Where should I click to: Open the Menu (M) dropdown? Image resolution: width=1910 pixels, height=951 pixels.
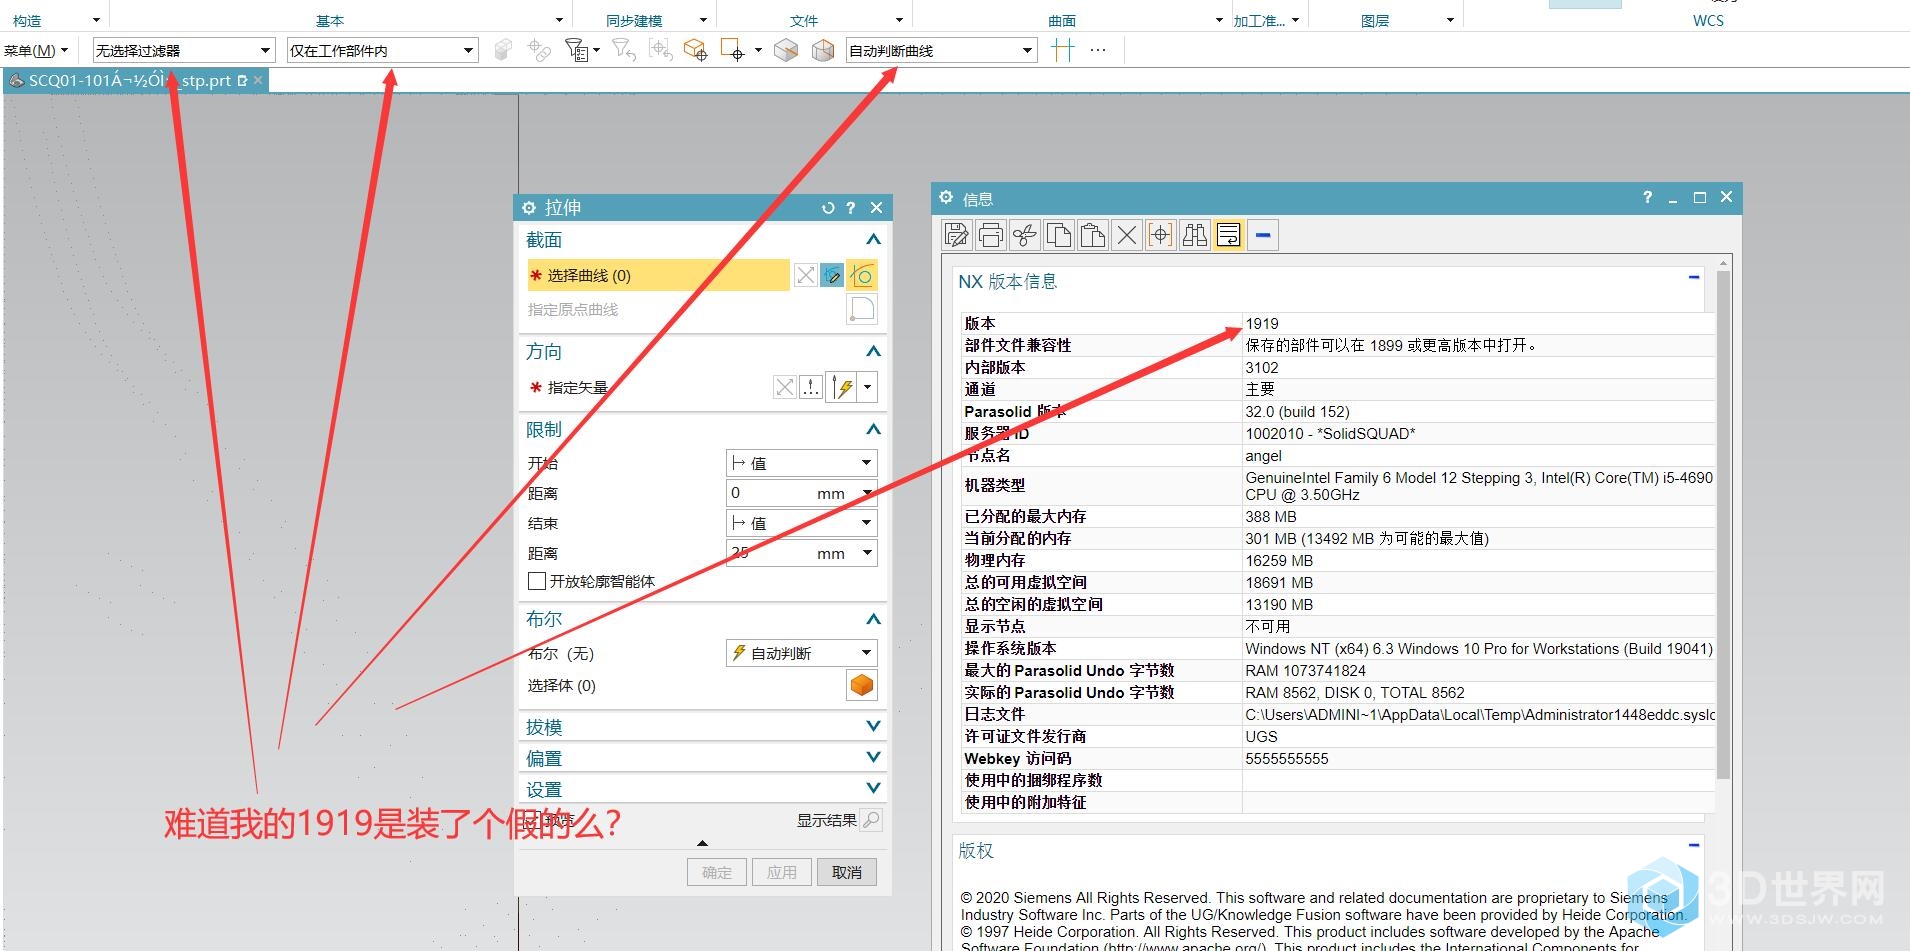[35, 50]
